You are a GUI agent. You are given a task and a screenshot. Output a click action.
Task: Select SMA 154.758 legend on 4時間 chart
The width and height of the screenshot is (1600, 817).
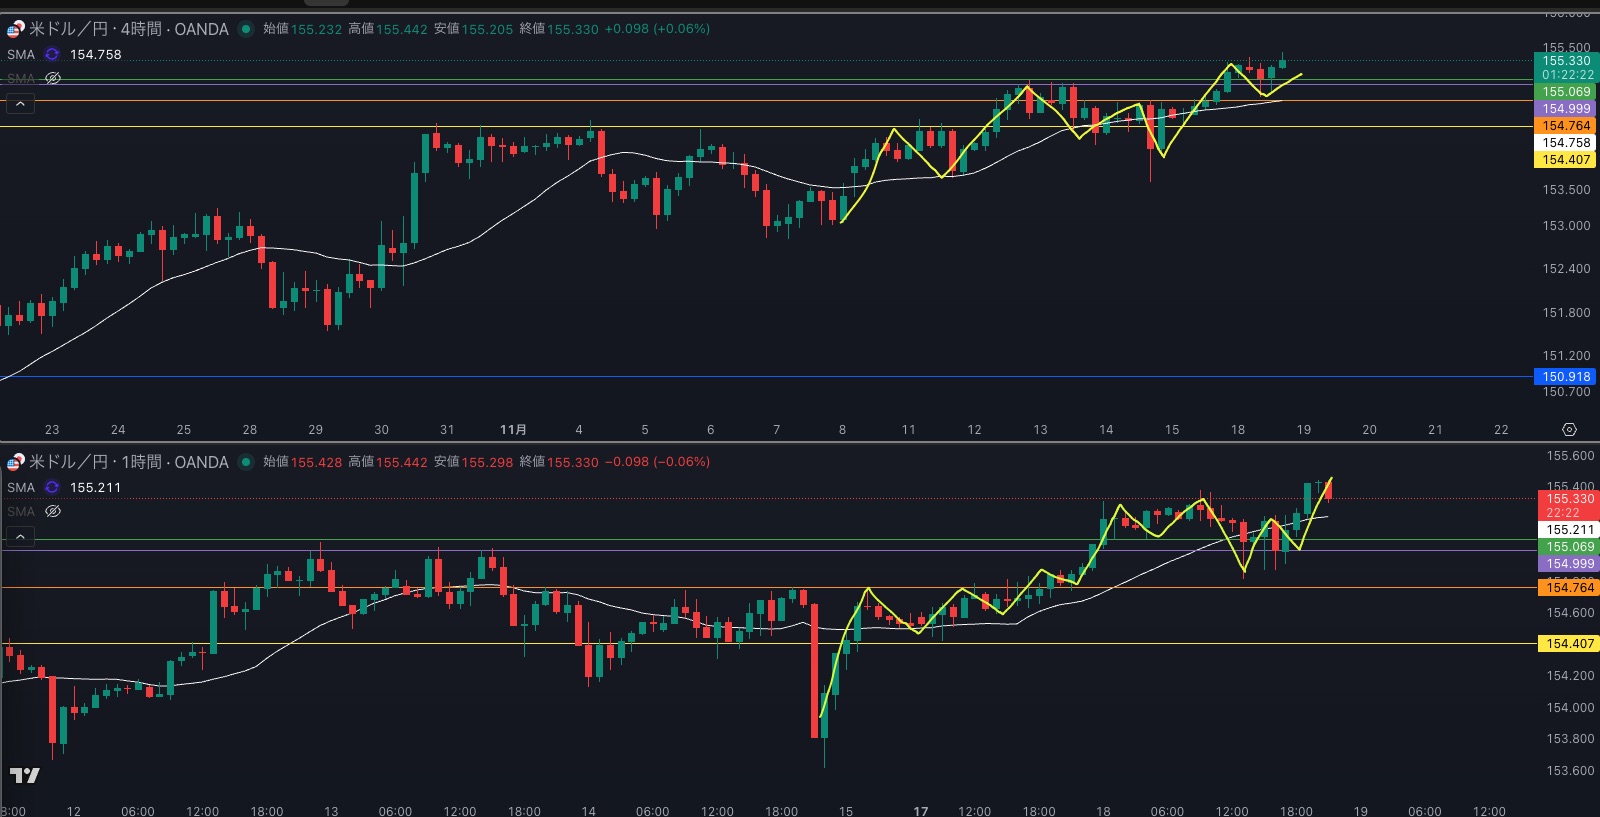click(x=95, y=55)
